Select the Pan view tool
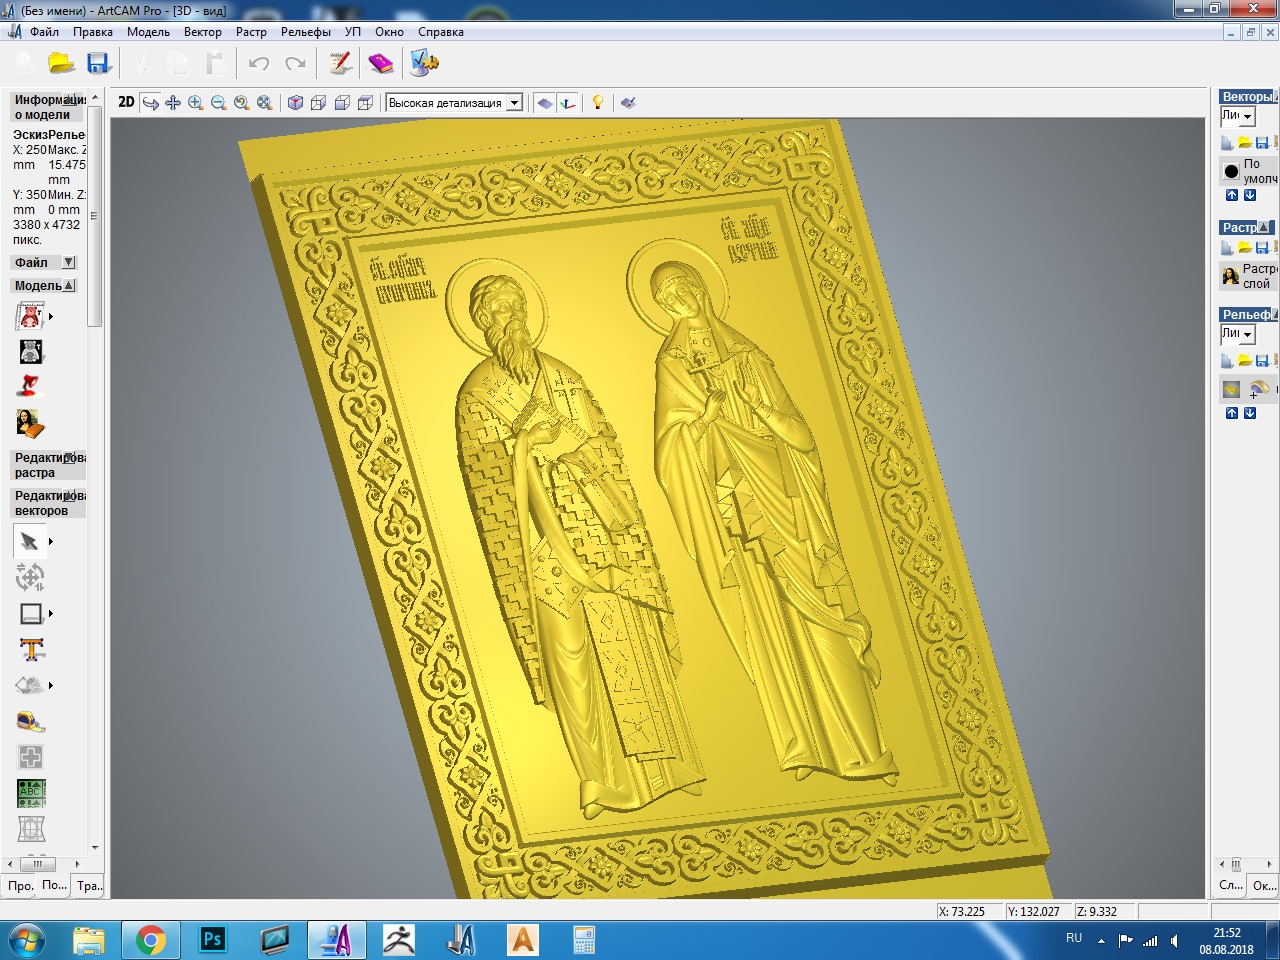Viewport: 1280px width, 960px height. coord(173,103)
